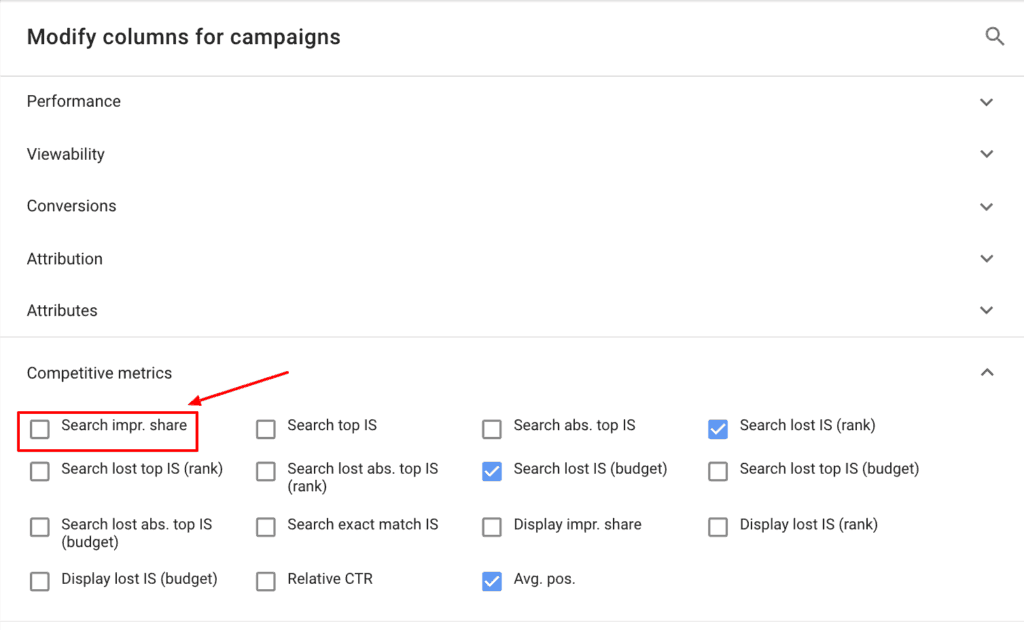Open the Conversions section
The width and height of the screenshot is (1024, 630).
point(987,207)
